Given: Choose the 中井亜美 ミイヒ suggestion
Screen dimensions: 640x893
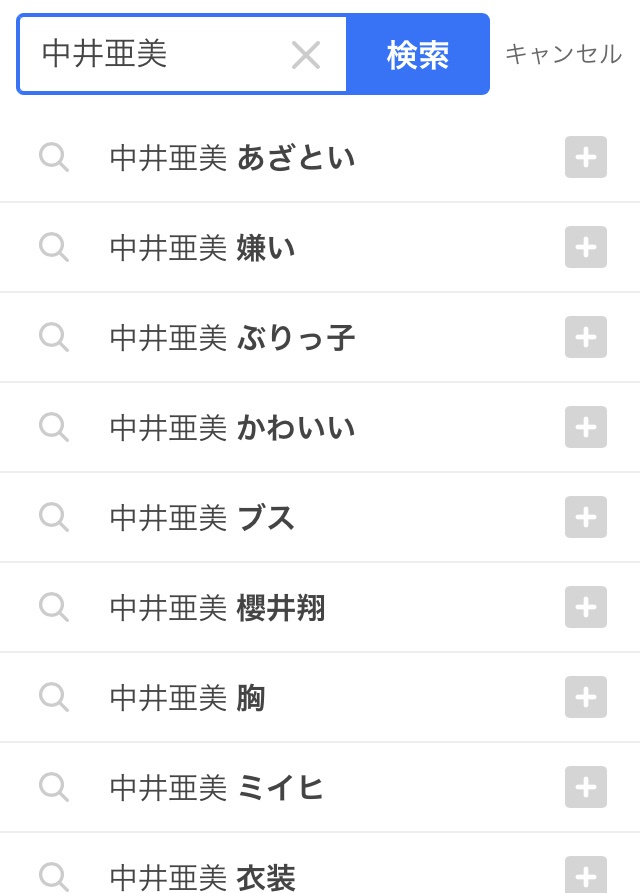Looking at the screenshot, I should pos(217,788).
